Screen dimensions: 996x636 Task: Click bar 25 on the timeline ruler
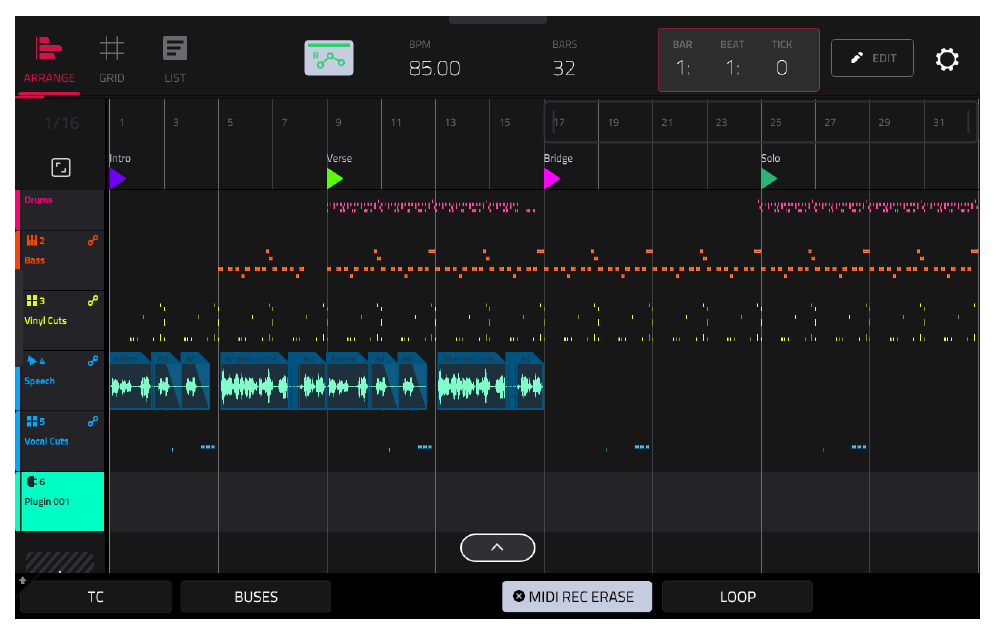pos(776,122)
